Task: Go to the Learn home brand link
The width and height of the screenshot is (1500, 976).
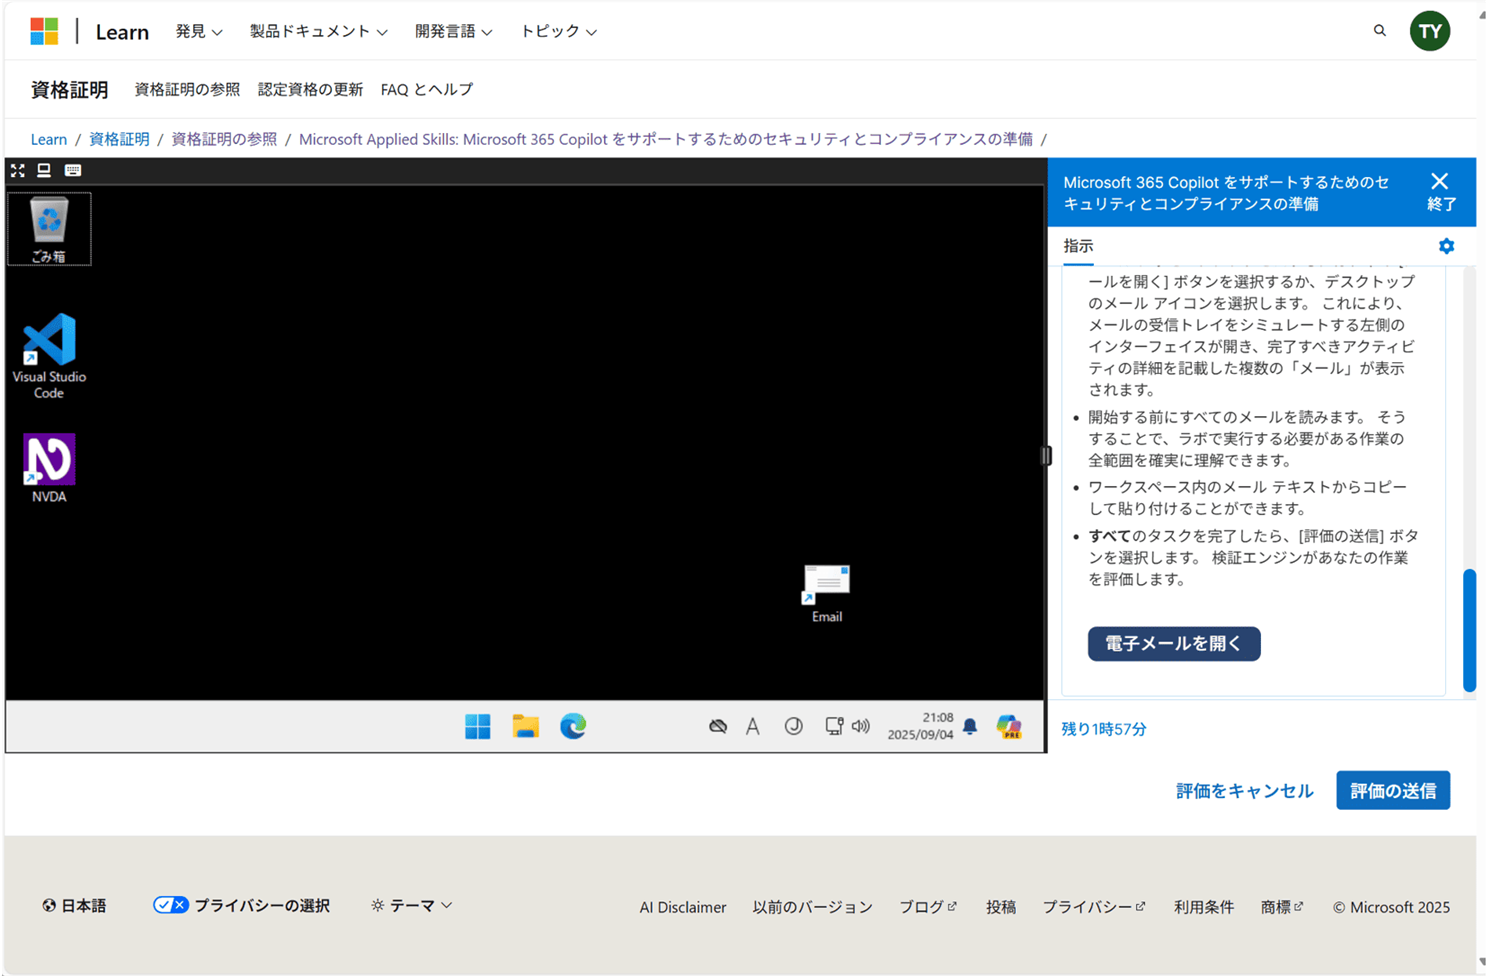Action: click(x=122, y=32)
